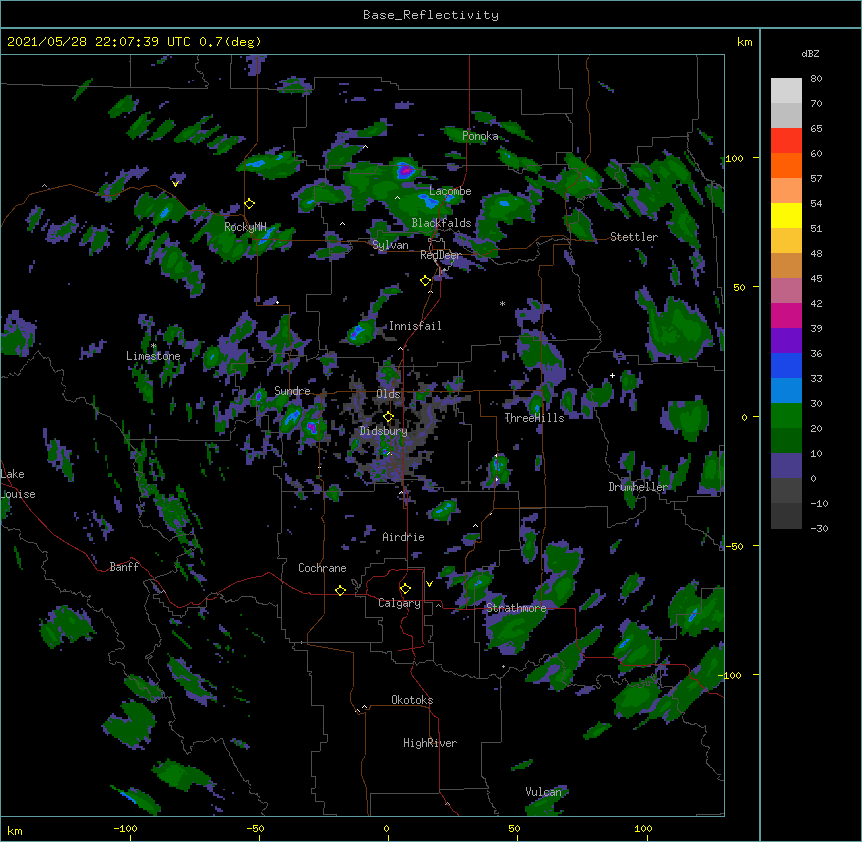Select the yellow diamond marker above Calgary label
This screenshot has width=862, height=842.
(405, 589)
